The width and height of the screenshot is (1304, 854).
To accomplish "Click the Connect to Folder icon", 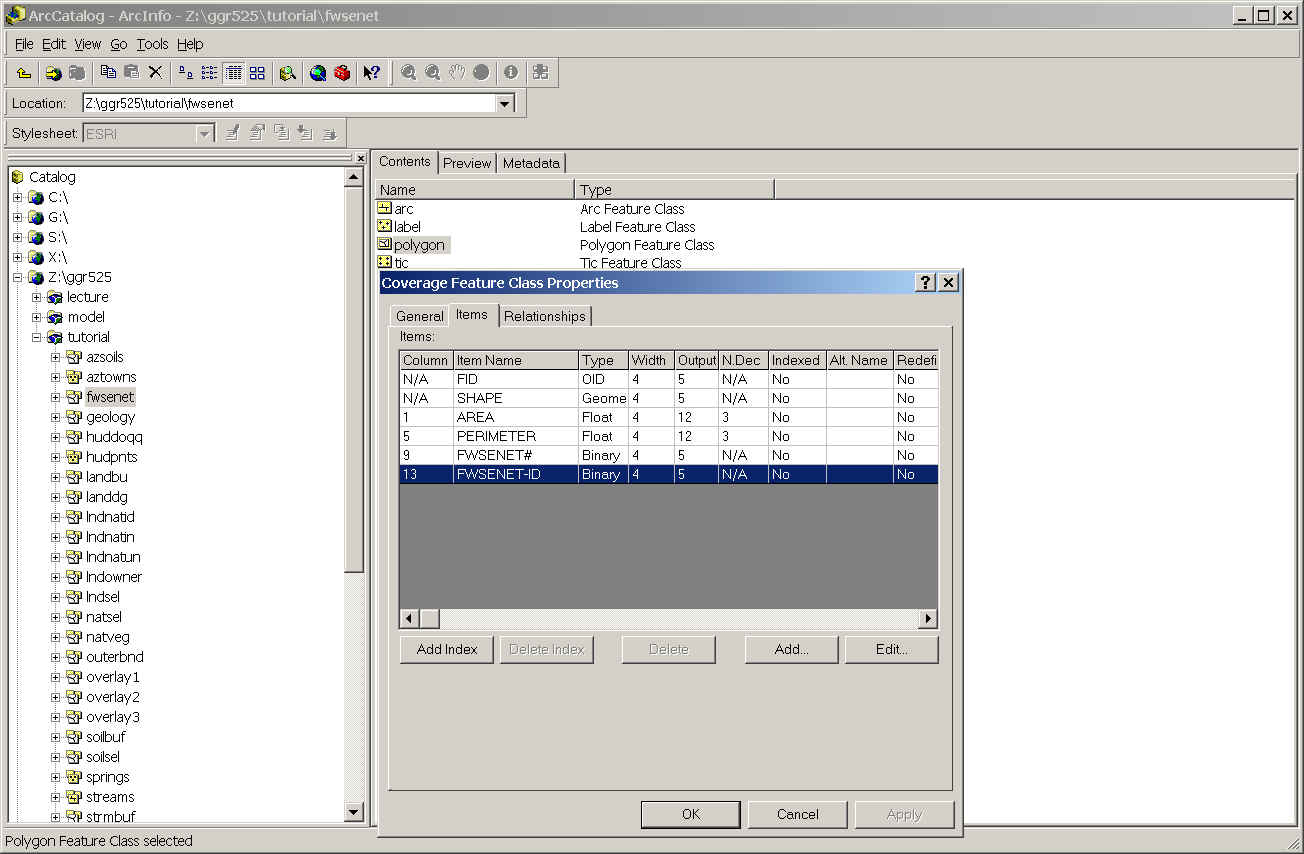I will (53, 73).
